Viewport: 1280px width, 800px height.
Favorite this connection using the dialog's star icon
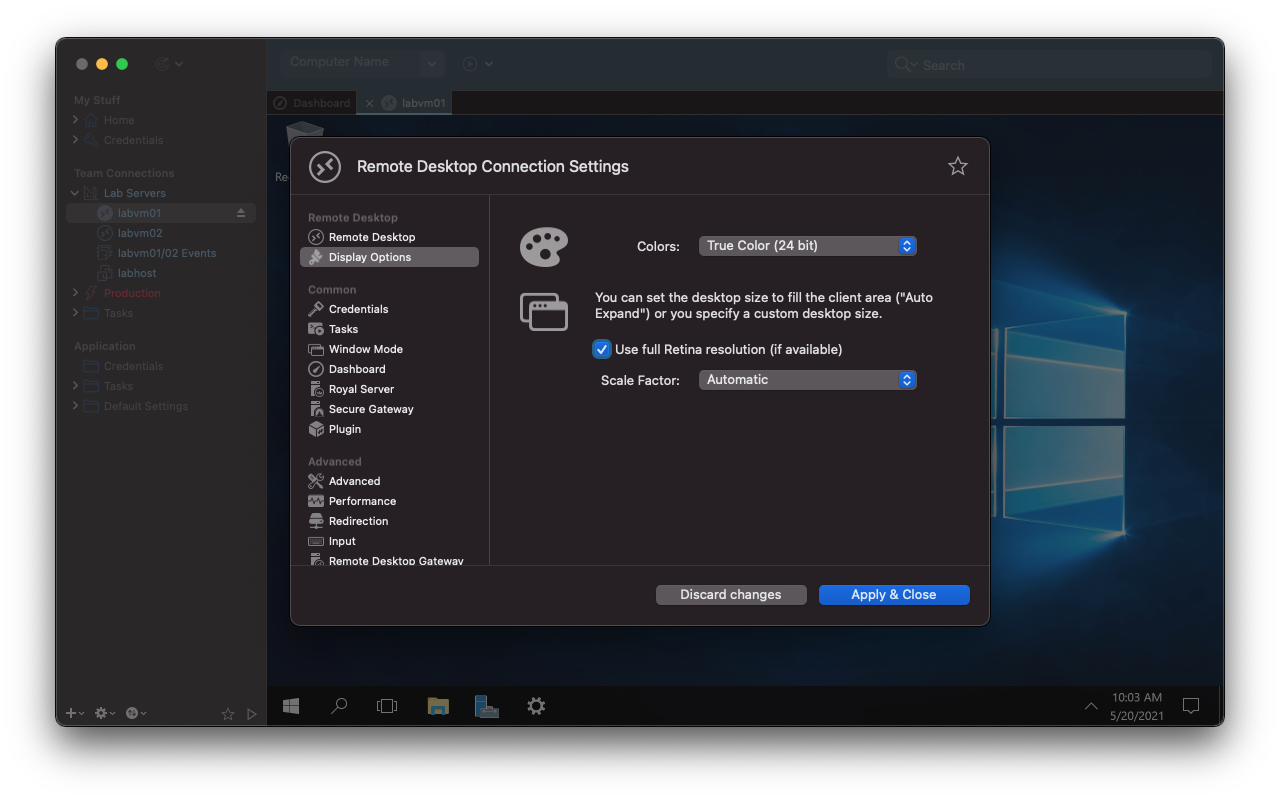pyautogui.click(x=957, y=167)
